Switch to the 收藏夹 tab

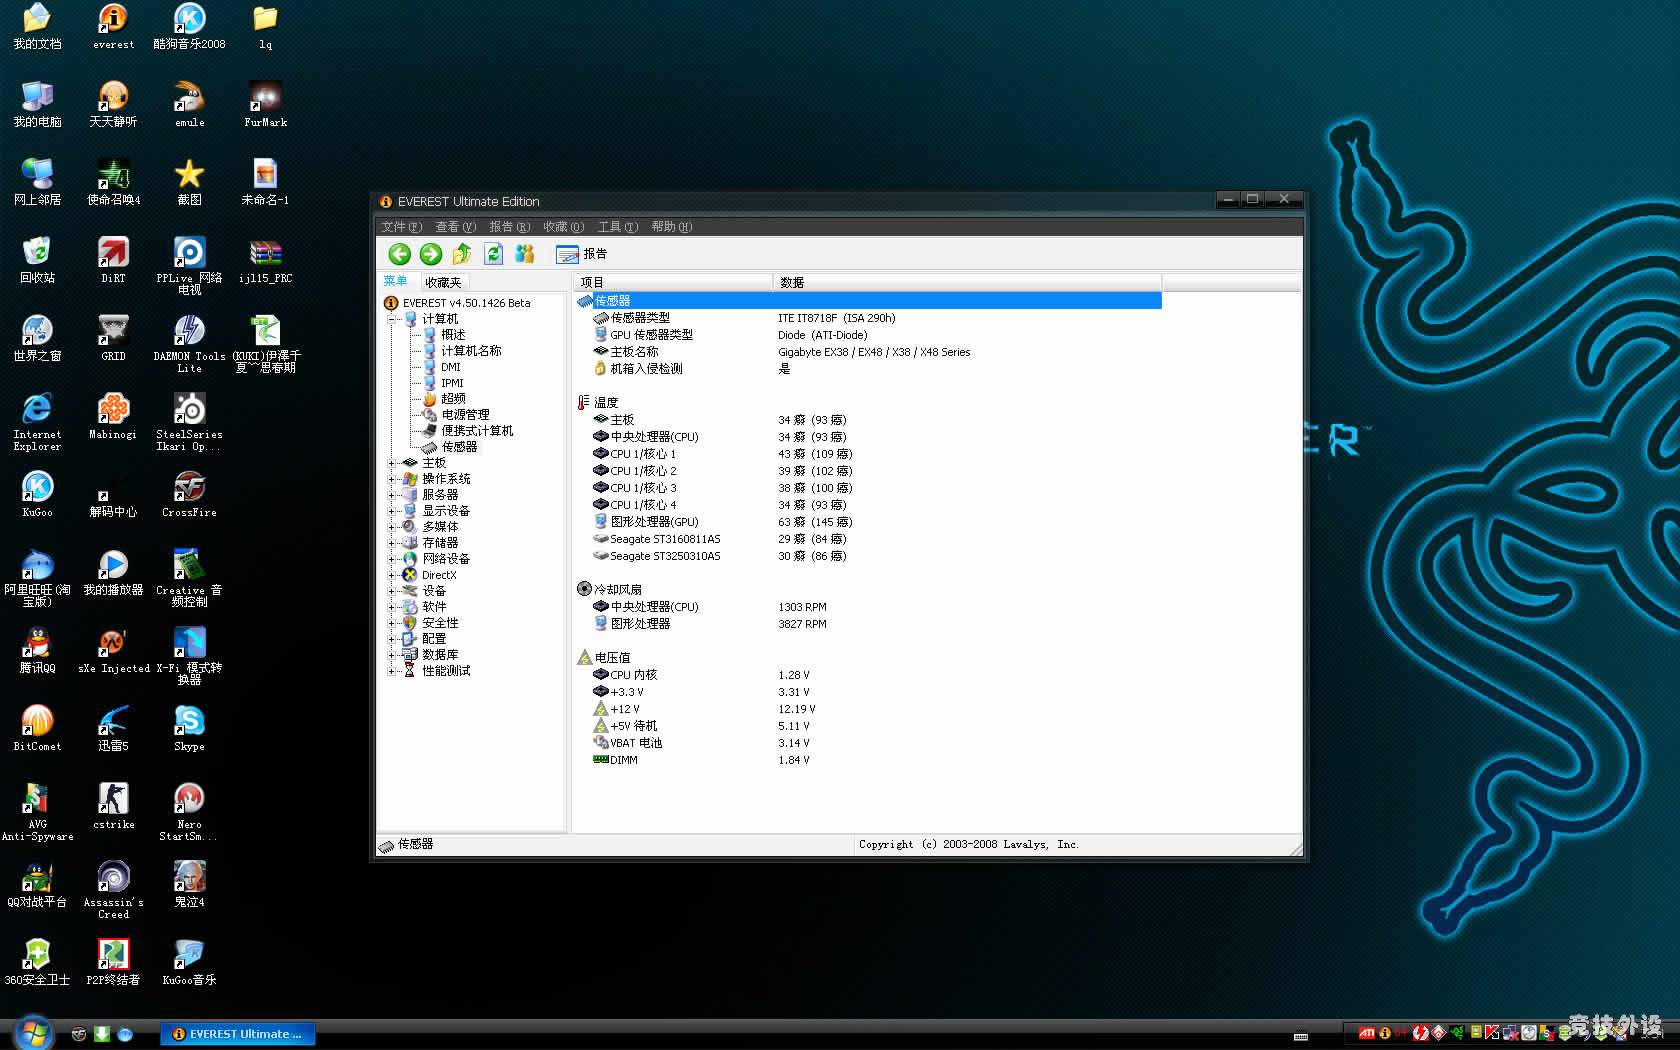(443, 282)
